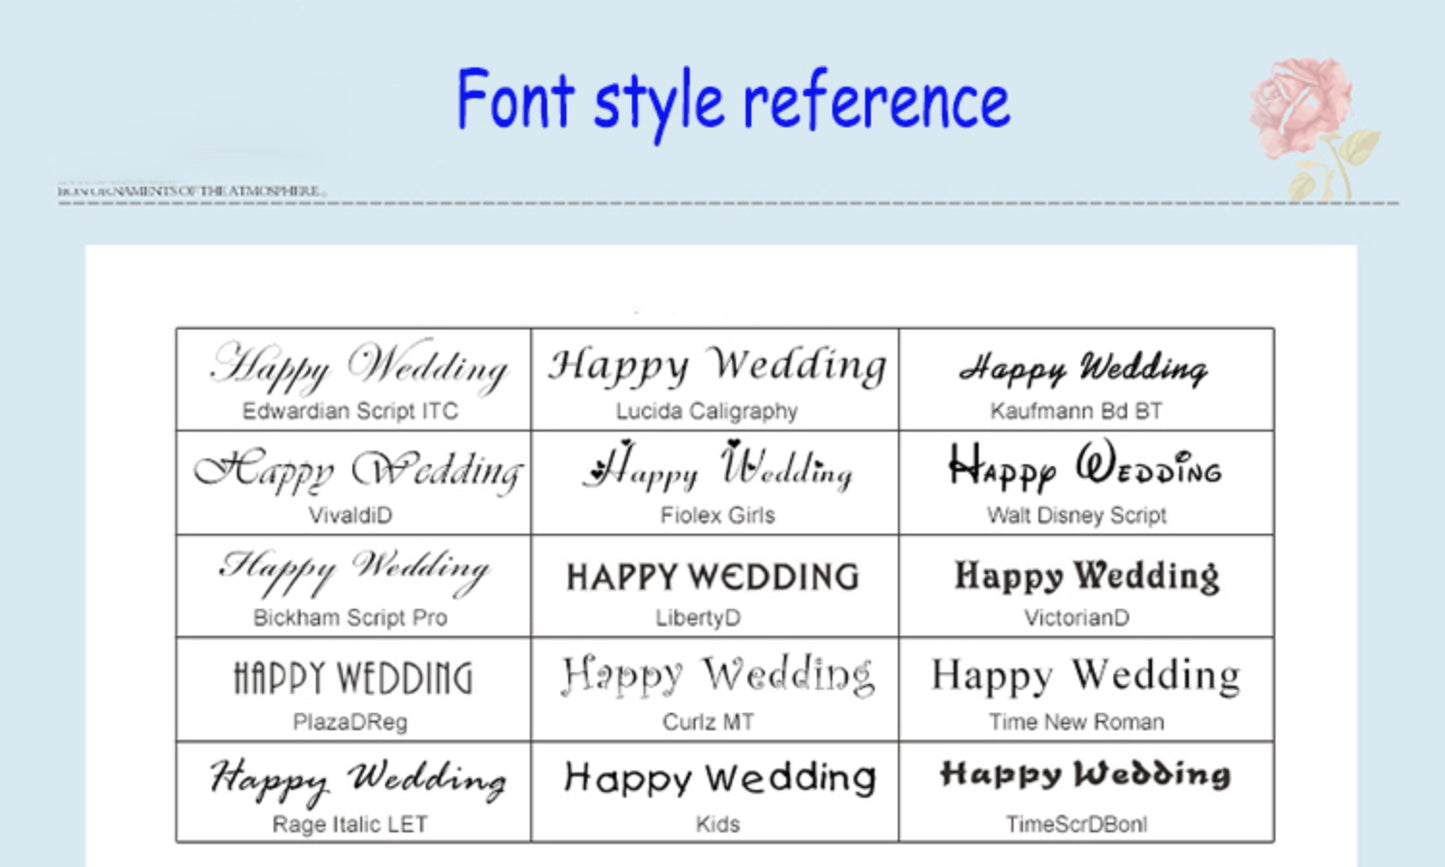
Task: Choose the Kaufmann Bd BT sample
Action: pyautogui.click(x=1083, y=368)
